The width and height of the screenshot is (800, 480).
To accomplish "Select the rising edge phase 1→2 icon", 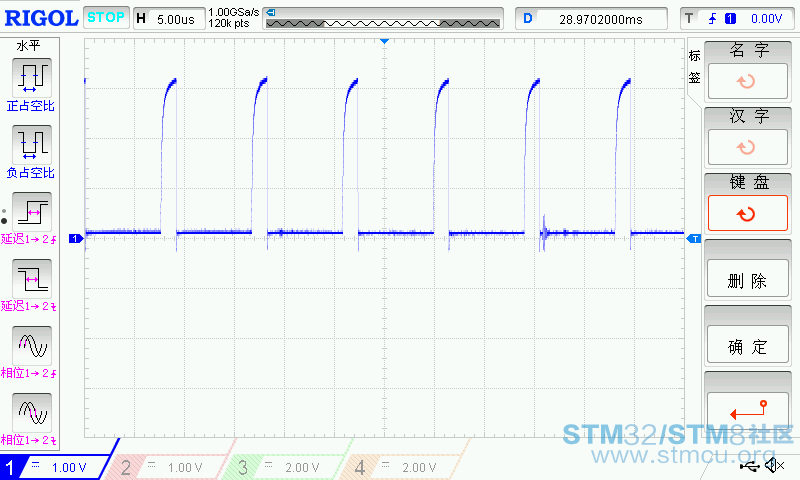I will pos(32,346).
